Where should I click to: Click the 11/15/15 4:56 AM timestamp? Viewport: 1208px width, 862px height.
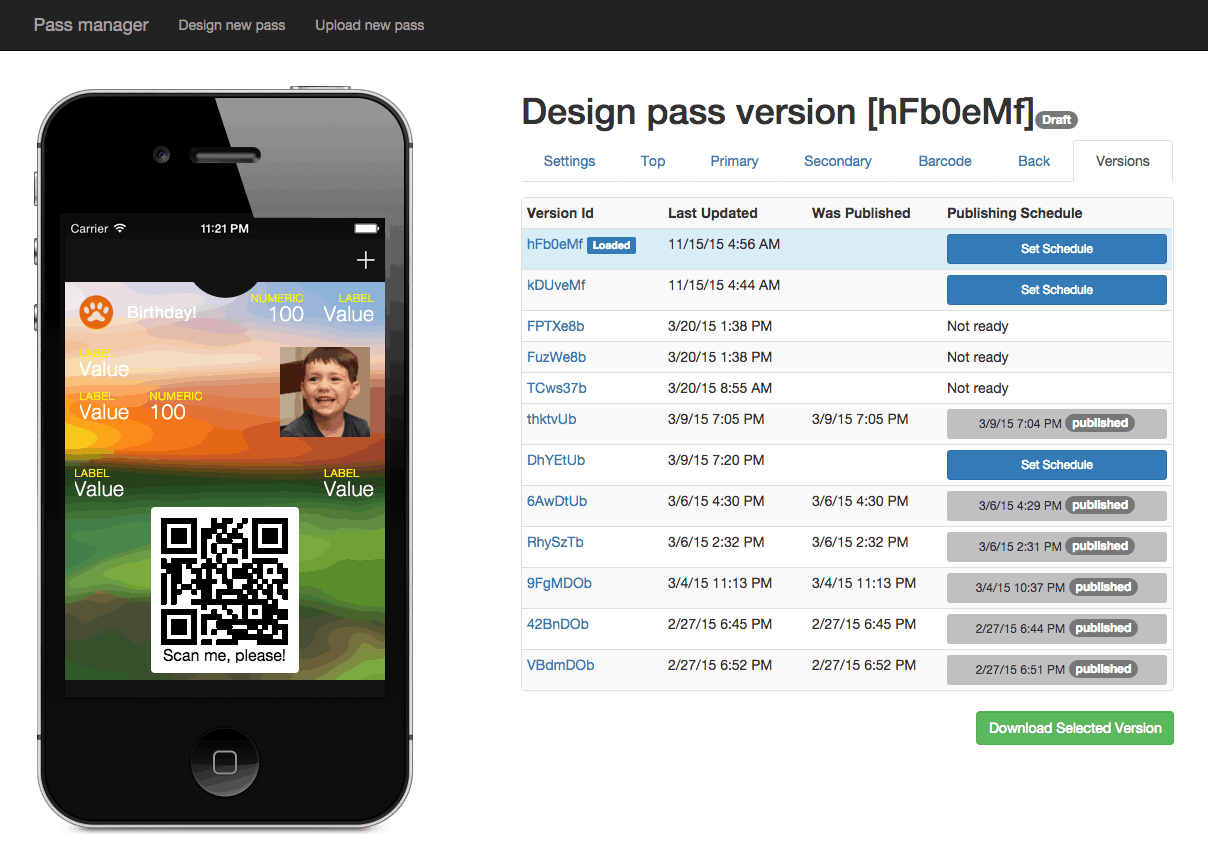(724, 244)
